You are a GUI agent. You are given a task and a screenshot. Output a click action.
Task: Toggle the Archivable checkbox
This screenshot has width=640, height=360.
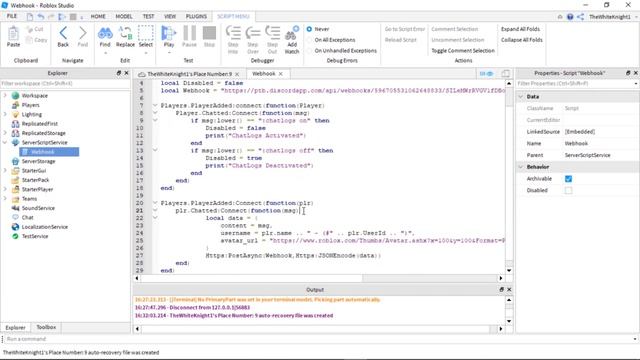click(568, 179)
